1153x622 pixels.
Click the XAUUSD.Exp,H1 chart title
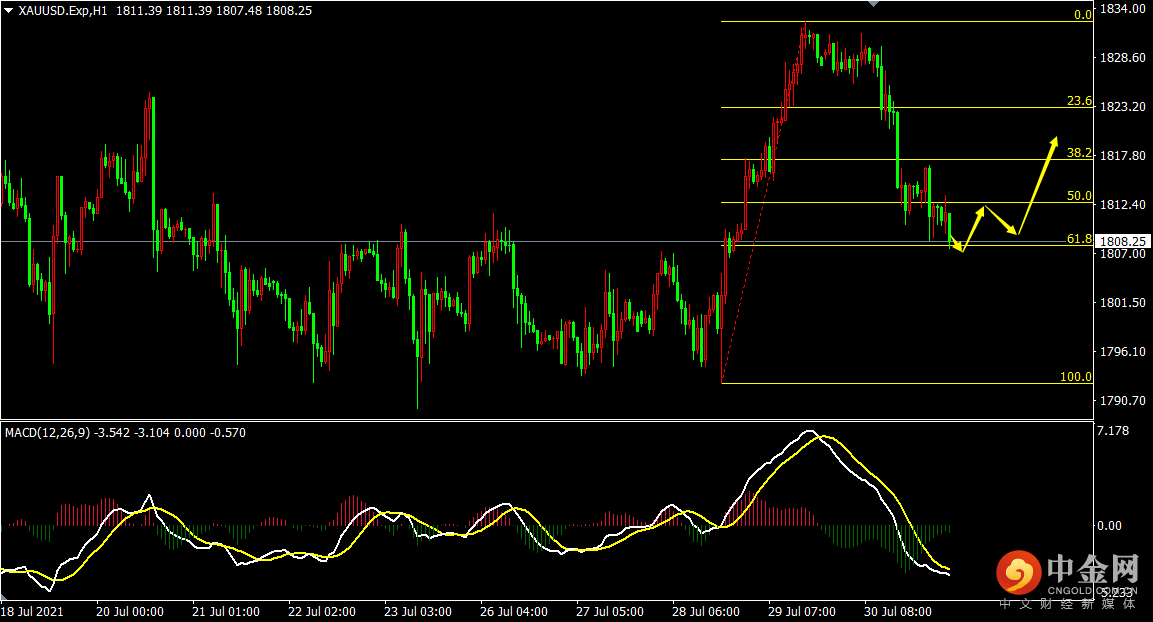click(63, 11)
